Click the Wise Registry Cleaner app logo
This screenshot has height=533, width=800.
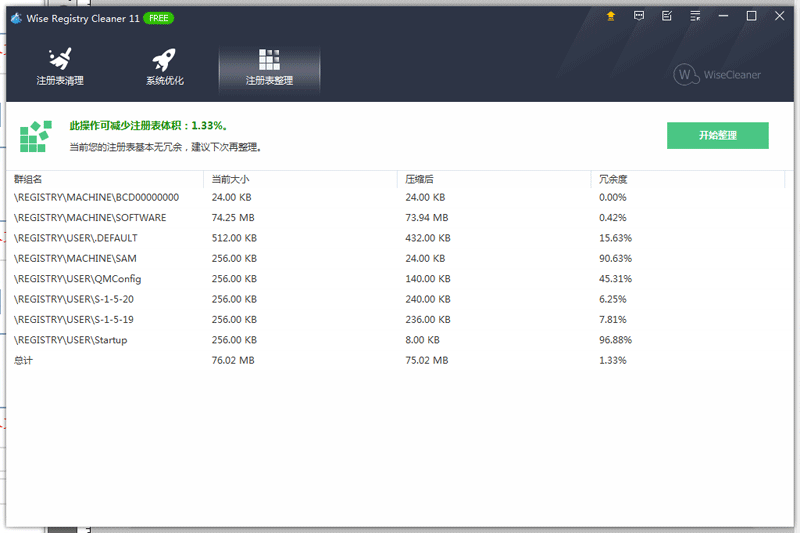click(16, 17)
